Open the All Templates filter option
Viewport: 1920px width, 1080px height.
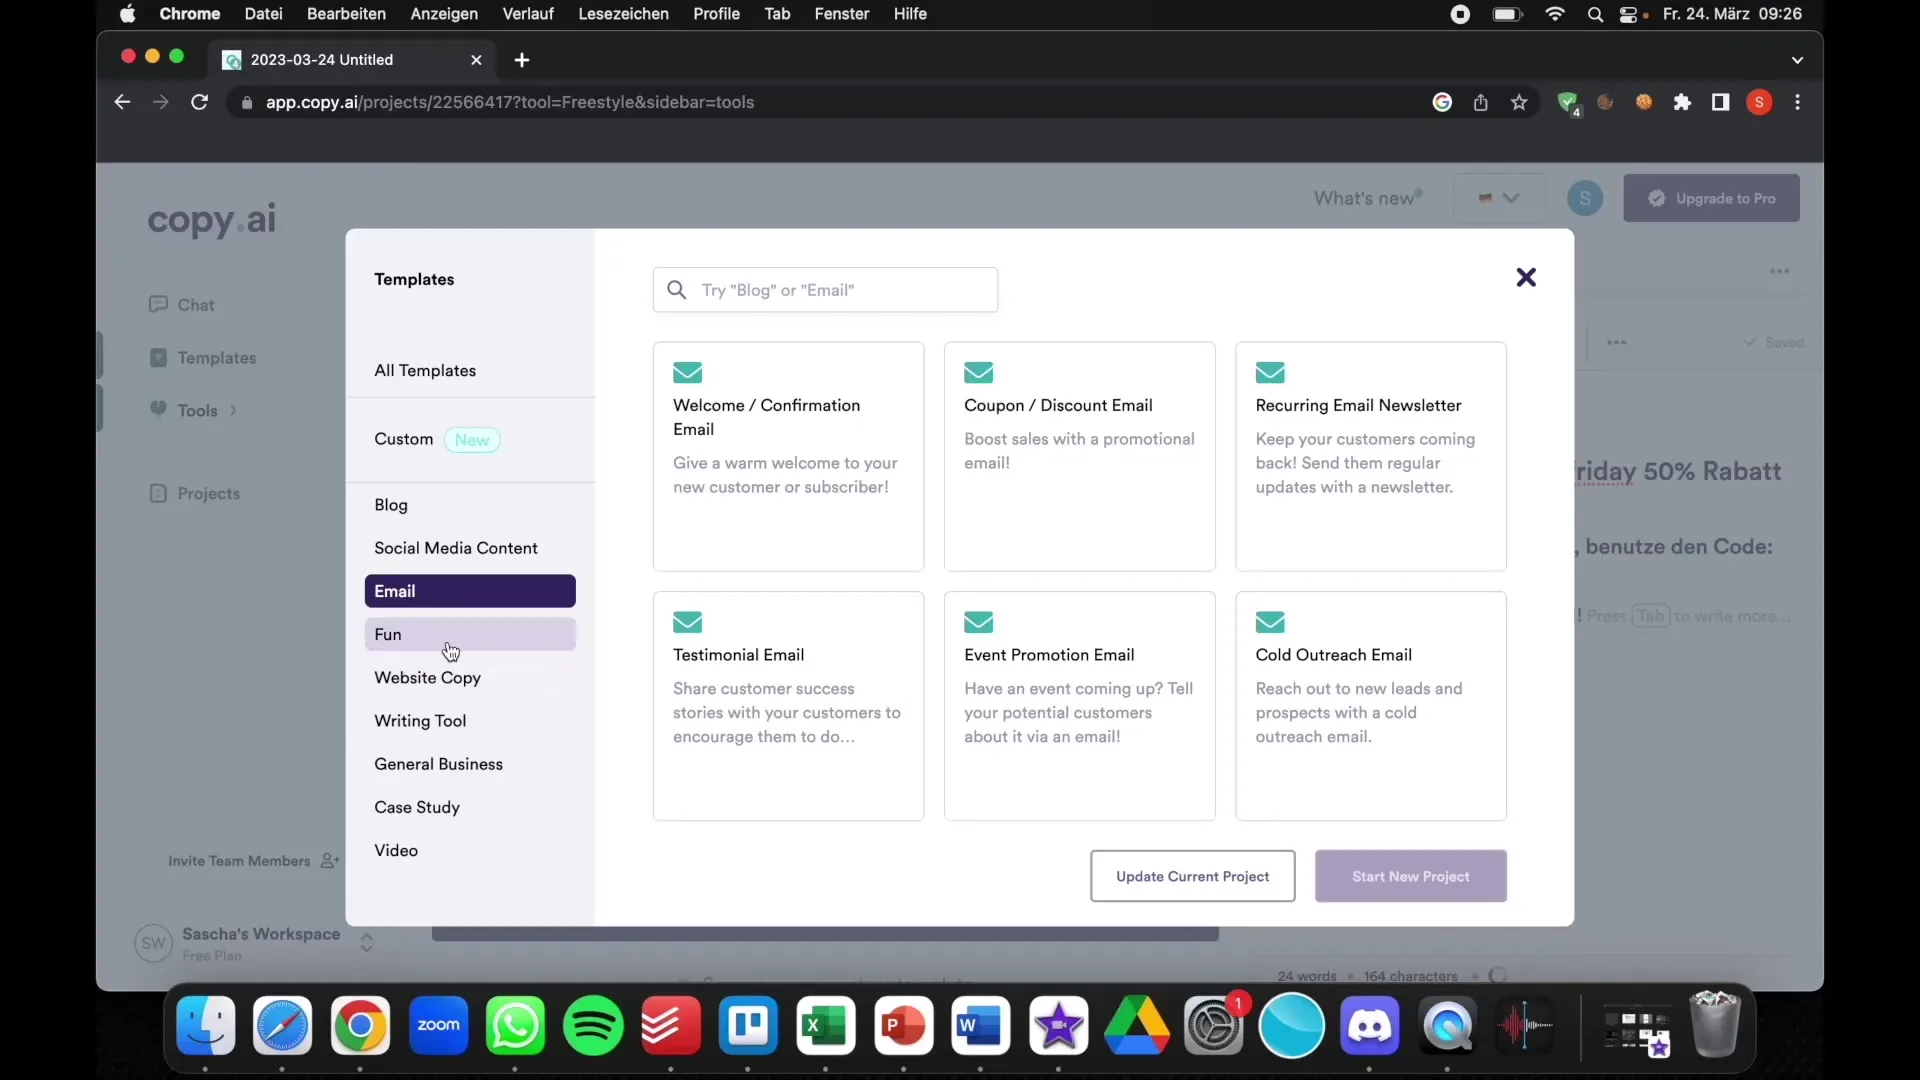click(x=425, y=369)
